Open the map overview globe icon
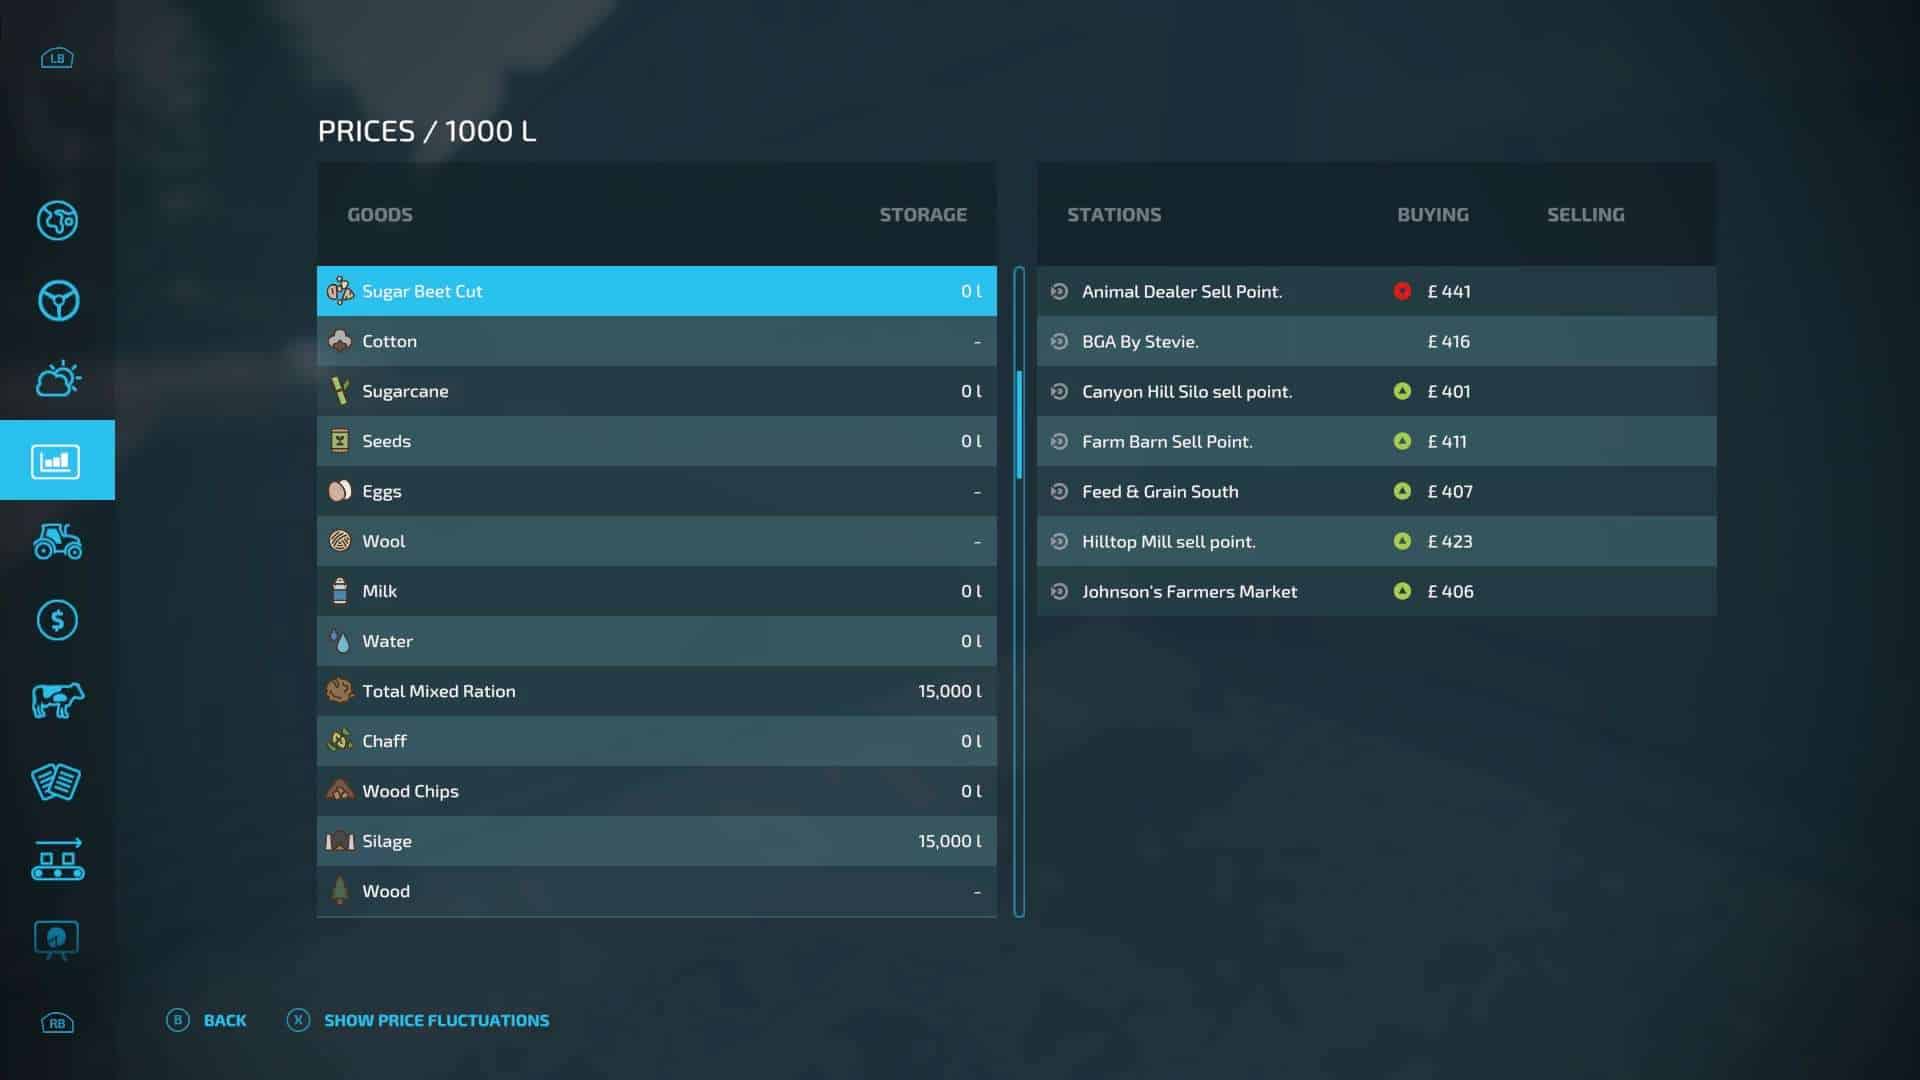Screen dimensions: 1920x1080 (57, 221)
